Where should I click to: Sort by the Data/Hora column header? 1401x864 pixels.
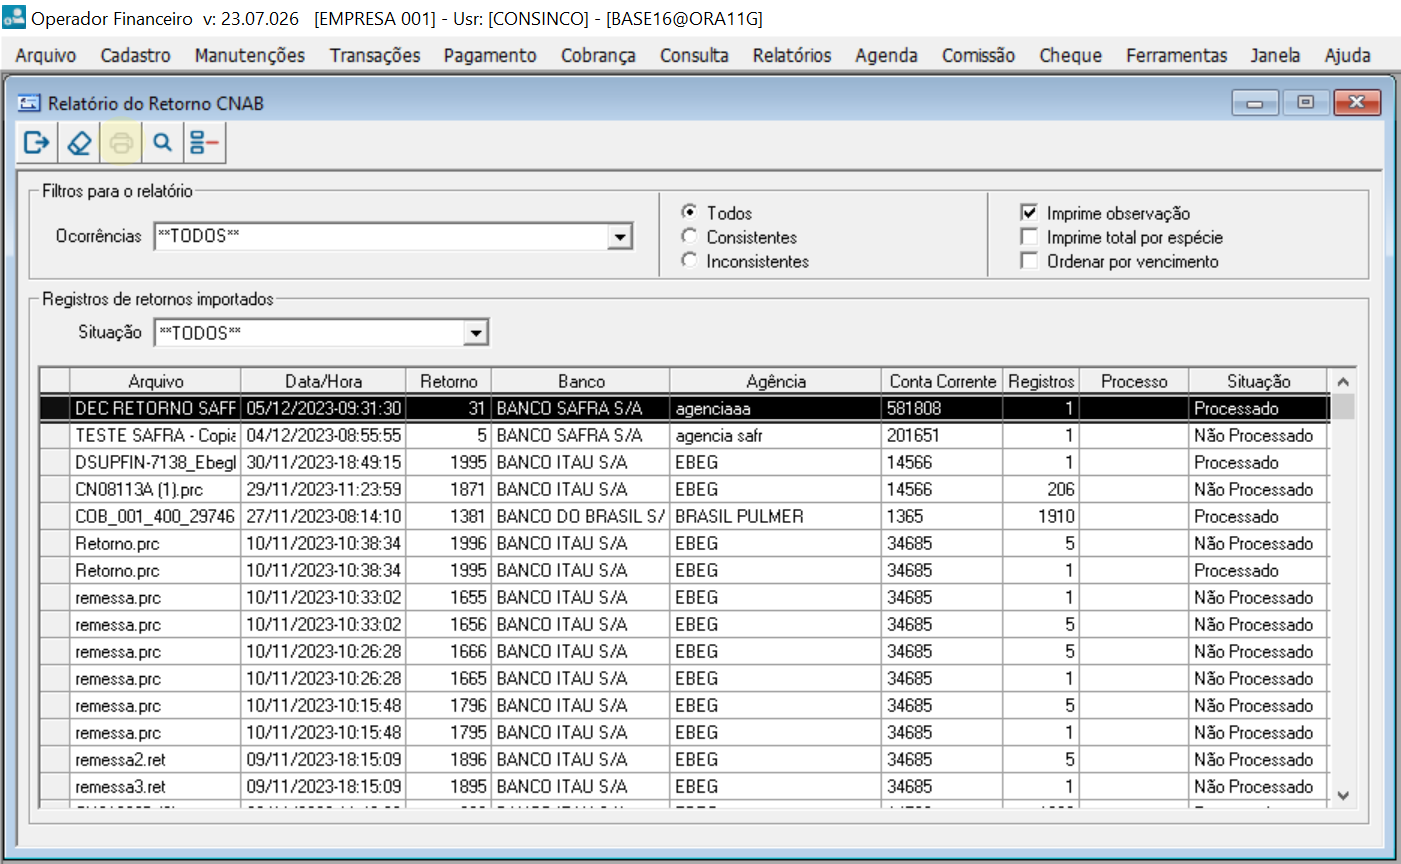(324, 381)
